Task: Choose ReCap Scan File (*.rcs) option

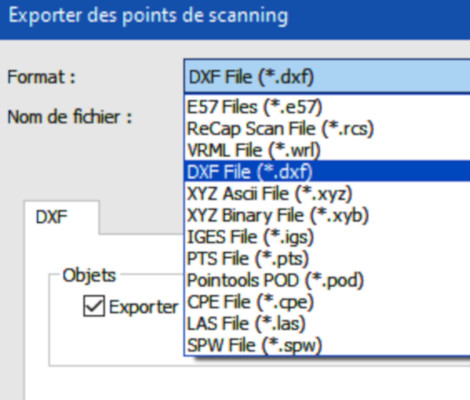Action: coord(327,128)
